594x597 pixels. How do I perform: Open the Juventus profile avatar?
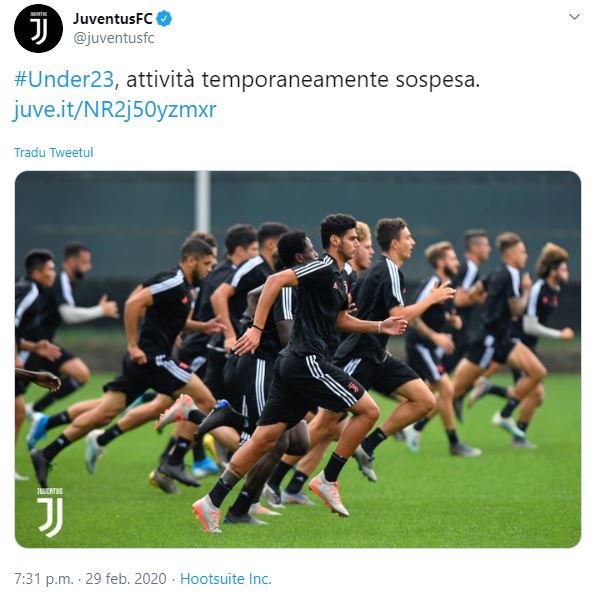pos(38,28)
